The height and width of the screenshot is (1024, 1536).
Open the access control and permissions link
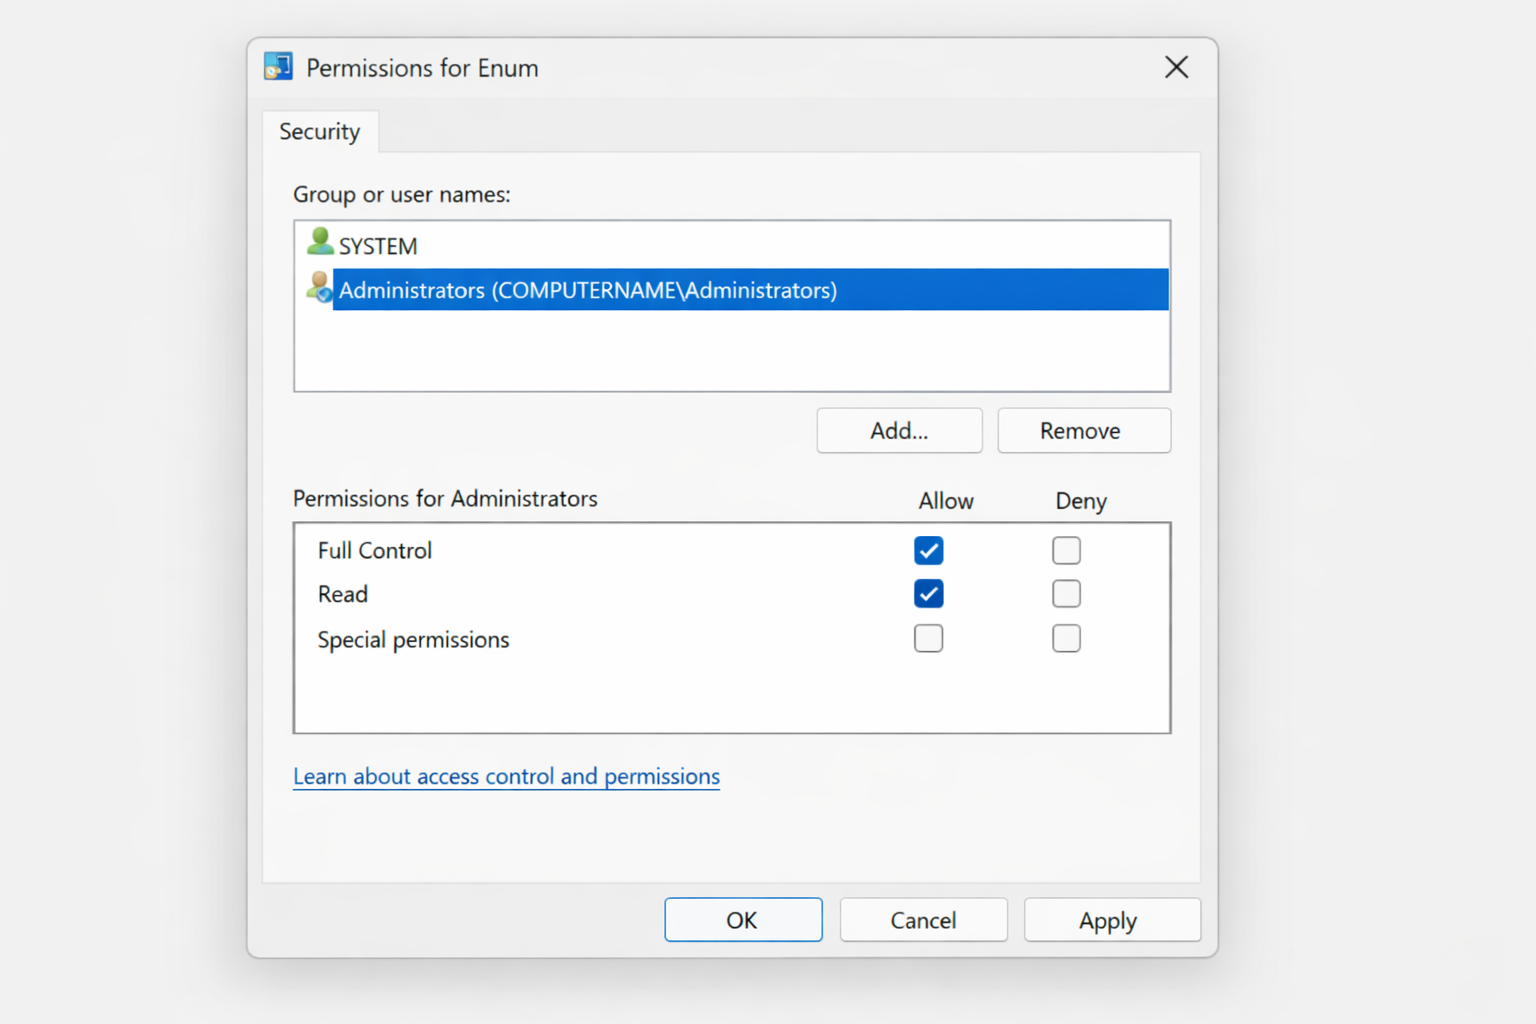pos(505,776)
